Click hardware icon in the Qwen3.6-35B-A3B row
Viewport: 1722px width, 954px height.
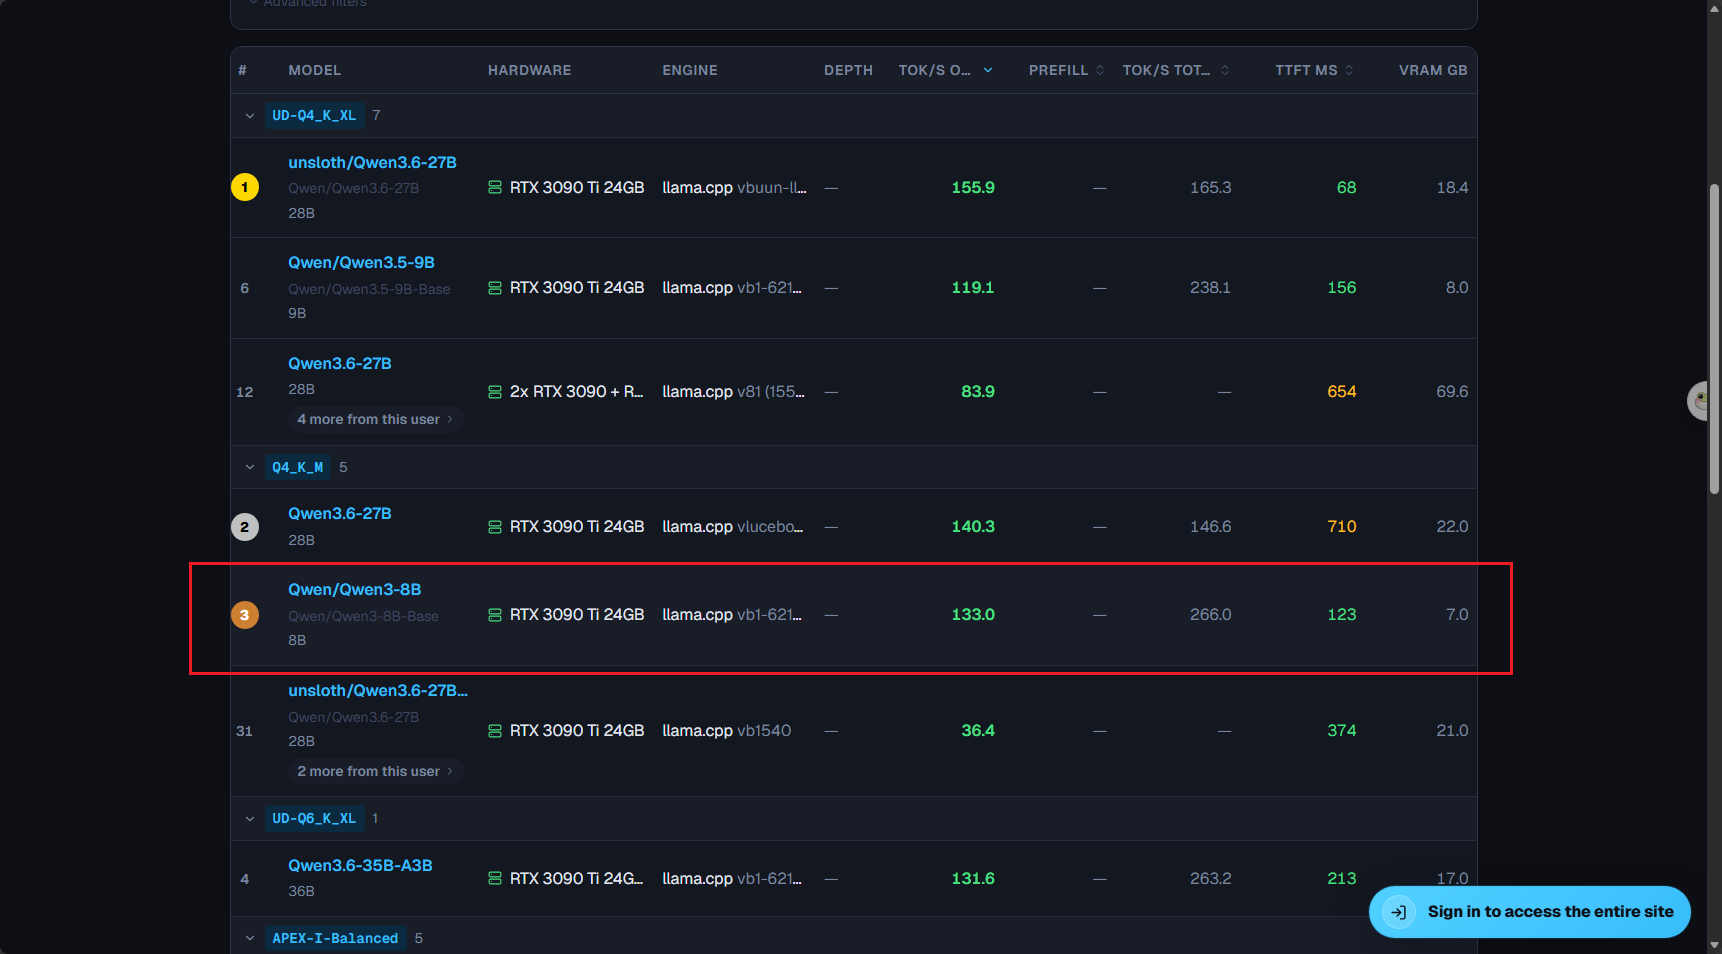click(495, 879)
